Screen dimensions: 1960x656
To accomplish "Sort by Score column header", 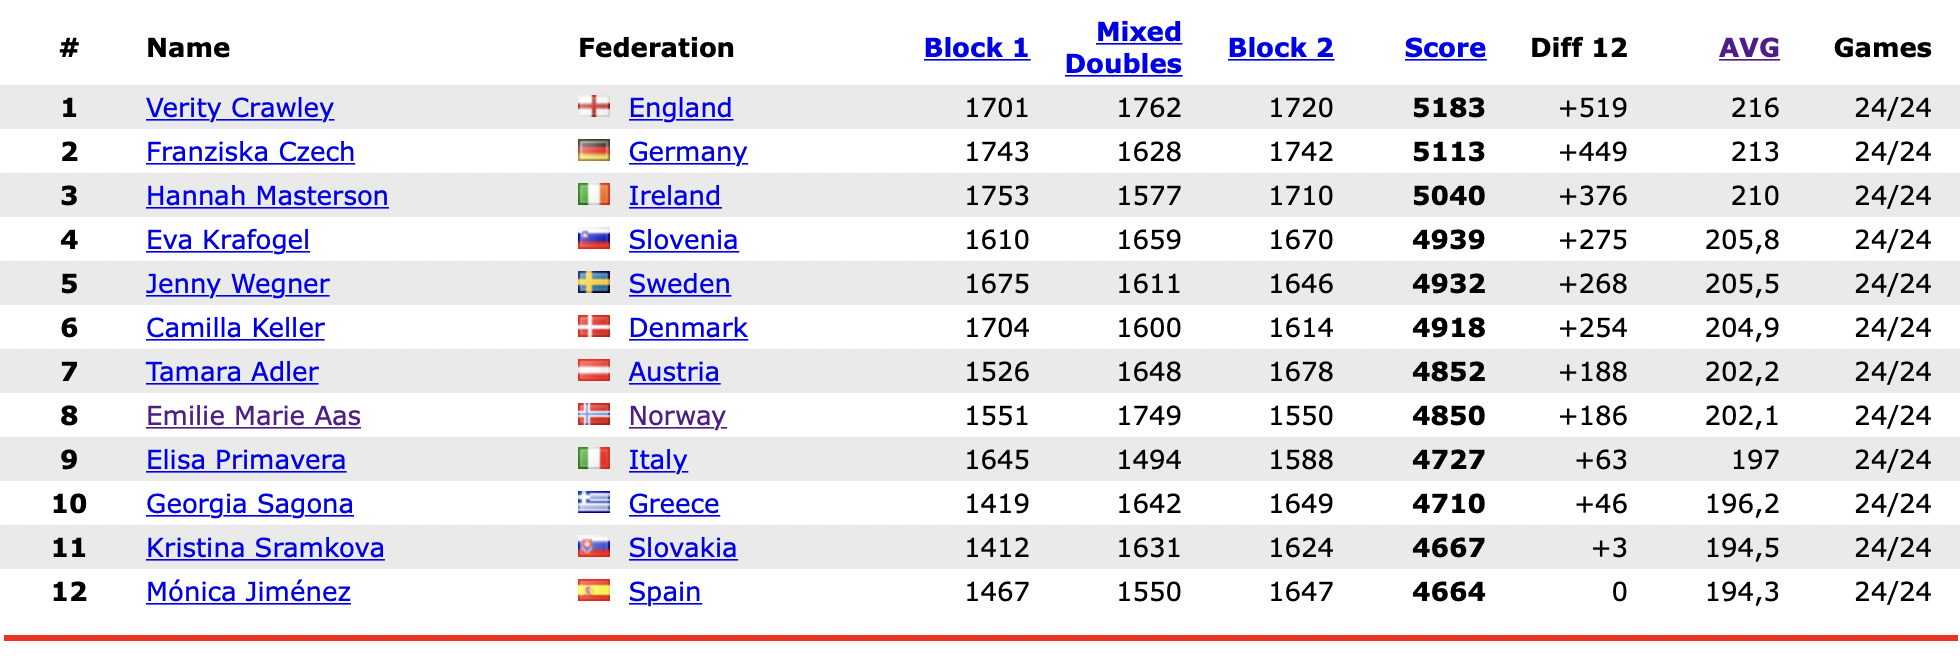I will pyautogui.click(x=1445, y=48).
